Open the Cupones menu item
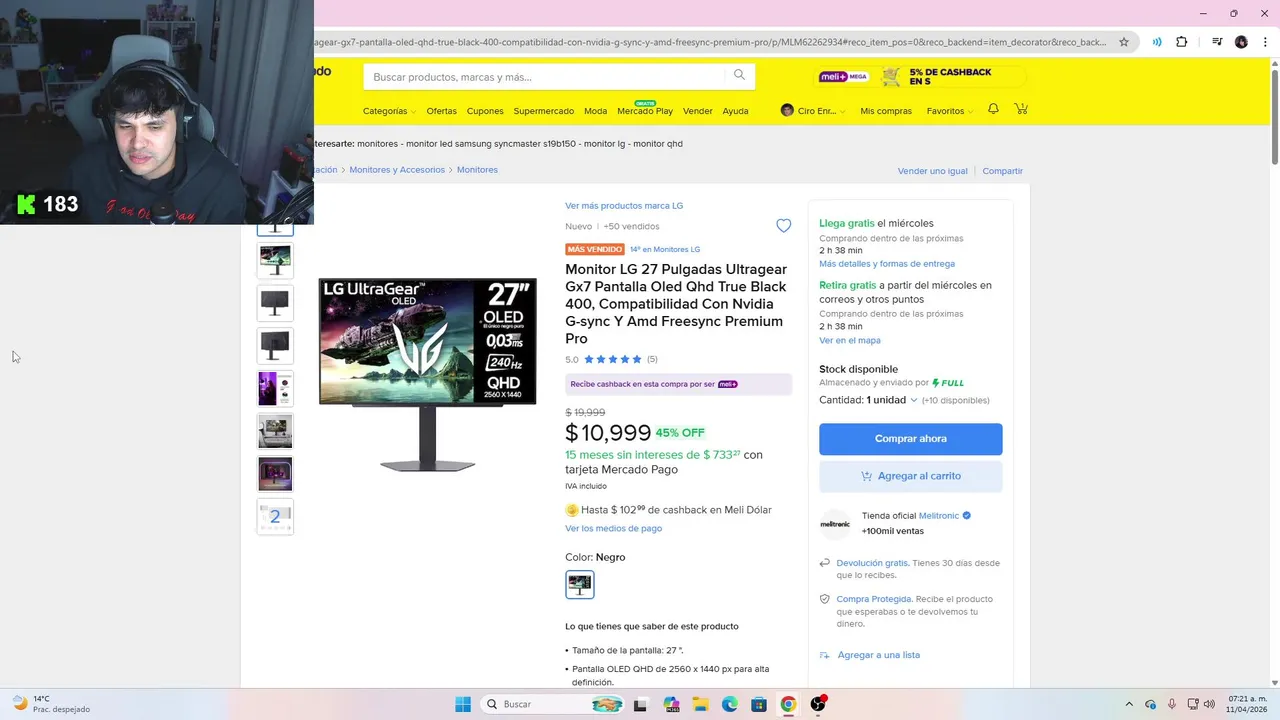Screen dimensions: 1280x720 [485, 111]
